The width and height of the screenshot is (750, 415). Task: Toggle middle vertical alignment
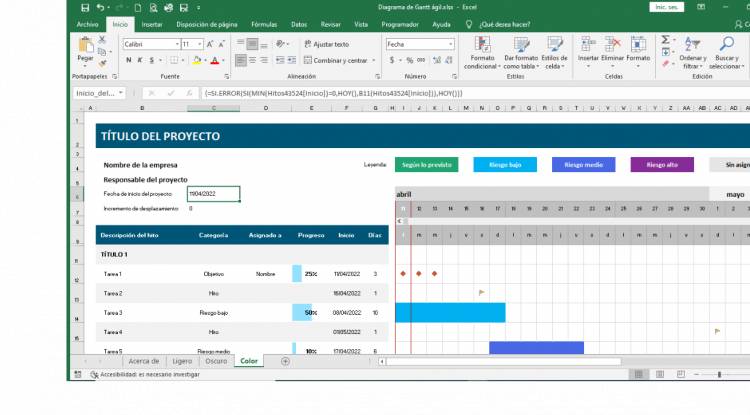point(252,44)
